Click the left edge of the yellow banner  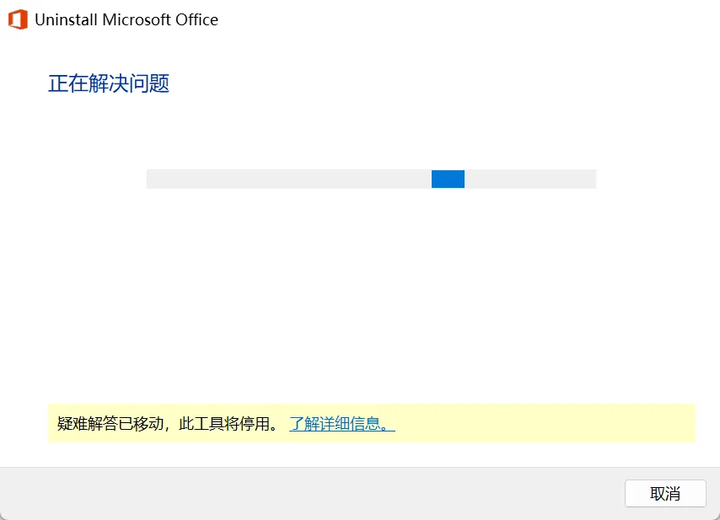pos(52,423)
